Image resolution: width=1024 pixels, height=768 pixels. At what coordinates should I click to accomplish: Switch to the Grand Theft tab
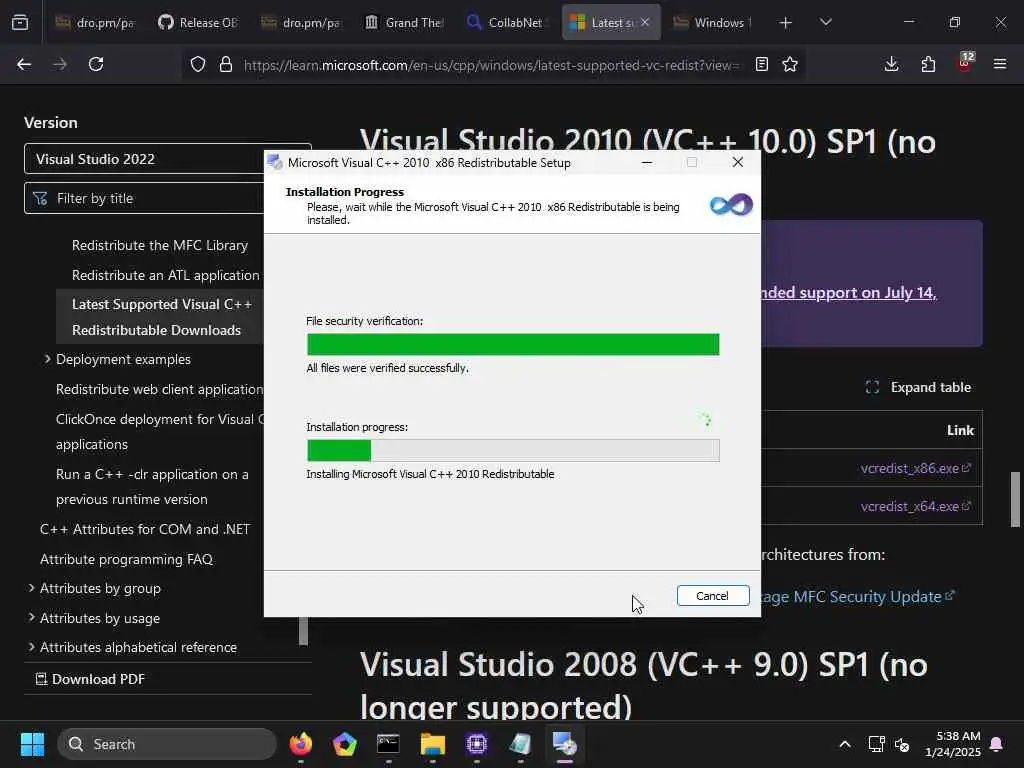coord(404,22)
